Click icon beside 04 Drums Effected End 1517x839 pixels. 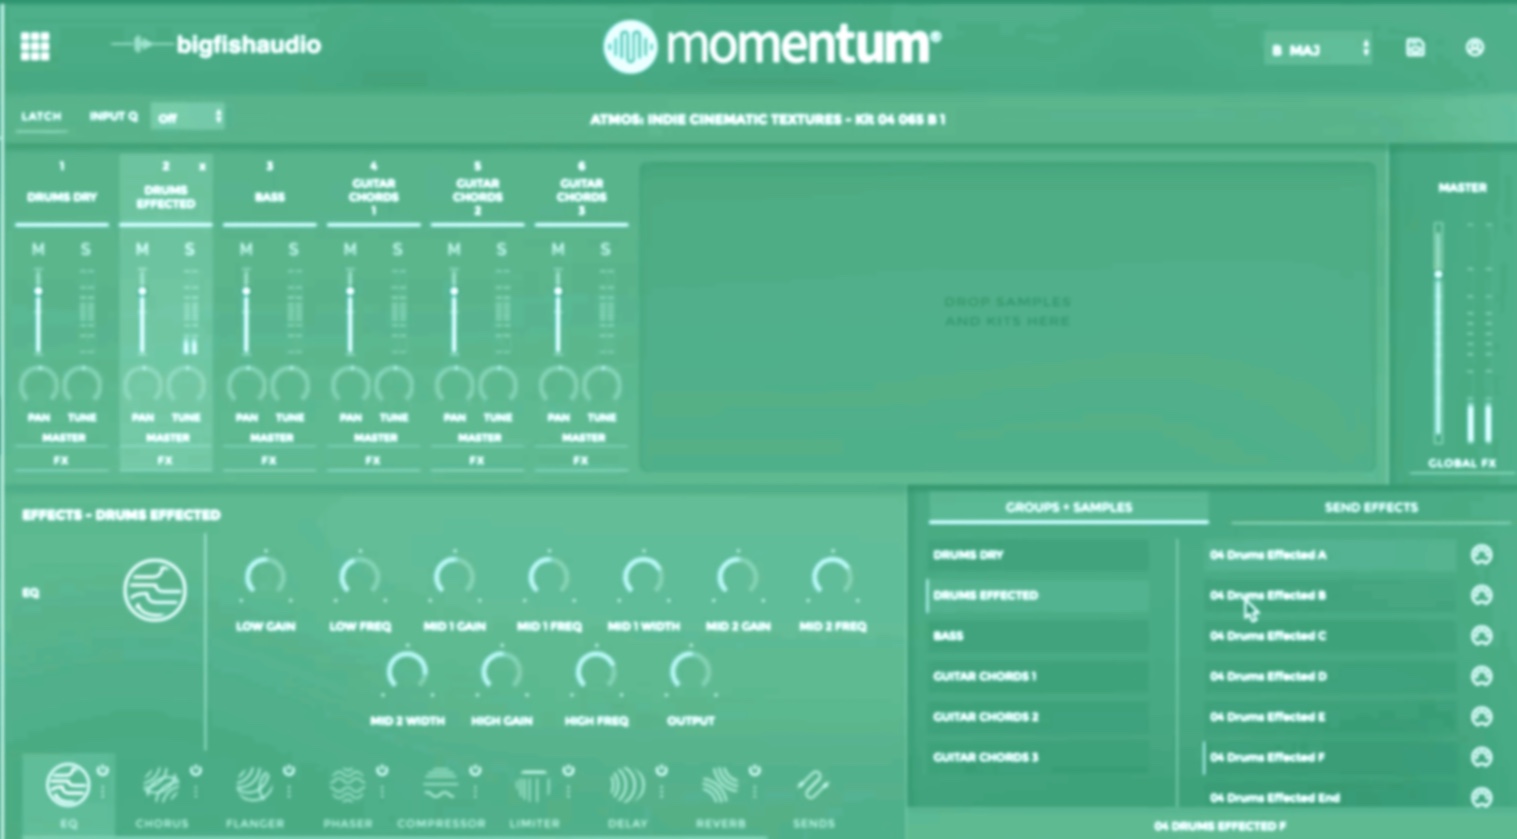[1481, 798]
